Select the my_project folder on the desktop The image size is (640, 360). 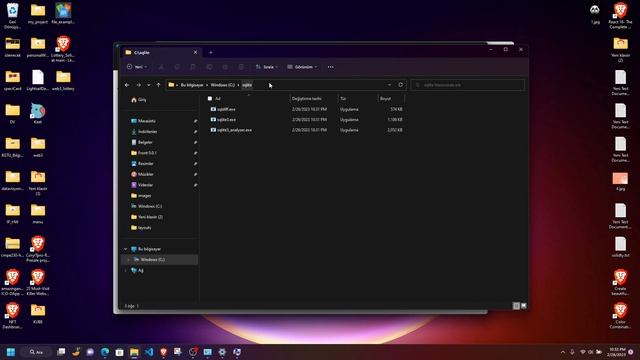[38, 14]
